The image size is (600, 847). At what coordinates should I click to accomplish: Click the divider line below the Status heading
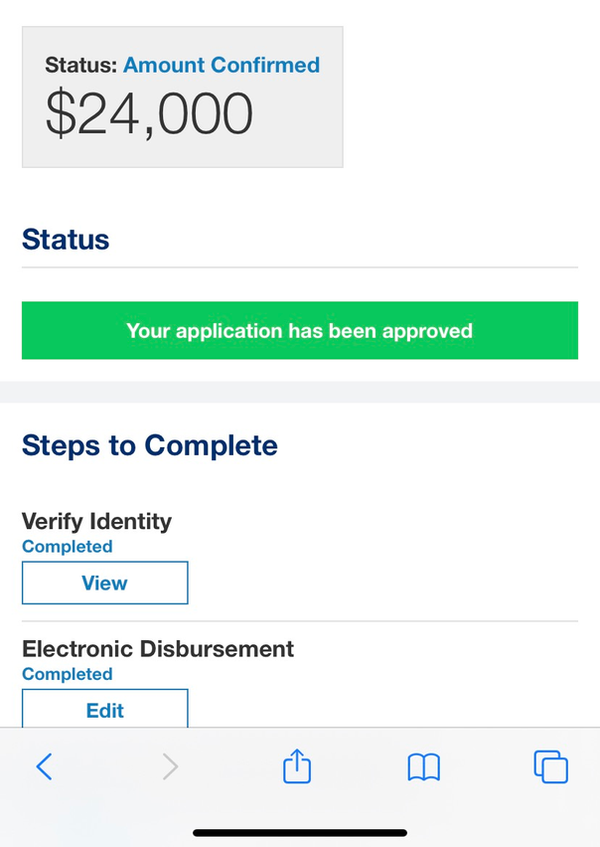coord(300,267)
